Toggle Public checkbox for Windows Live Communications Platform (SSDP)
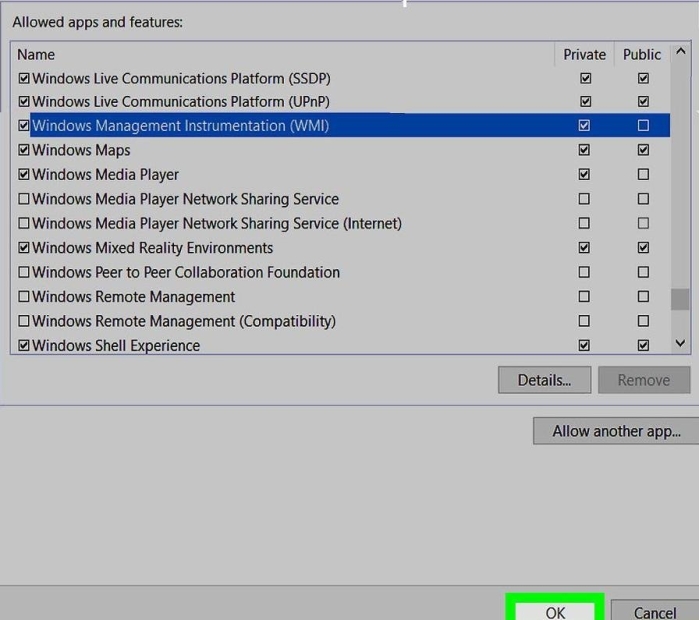Viewport: 699px width, 620px height. (x=643, y=79)
